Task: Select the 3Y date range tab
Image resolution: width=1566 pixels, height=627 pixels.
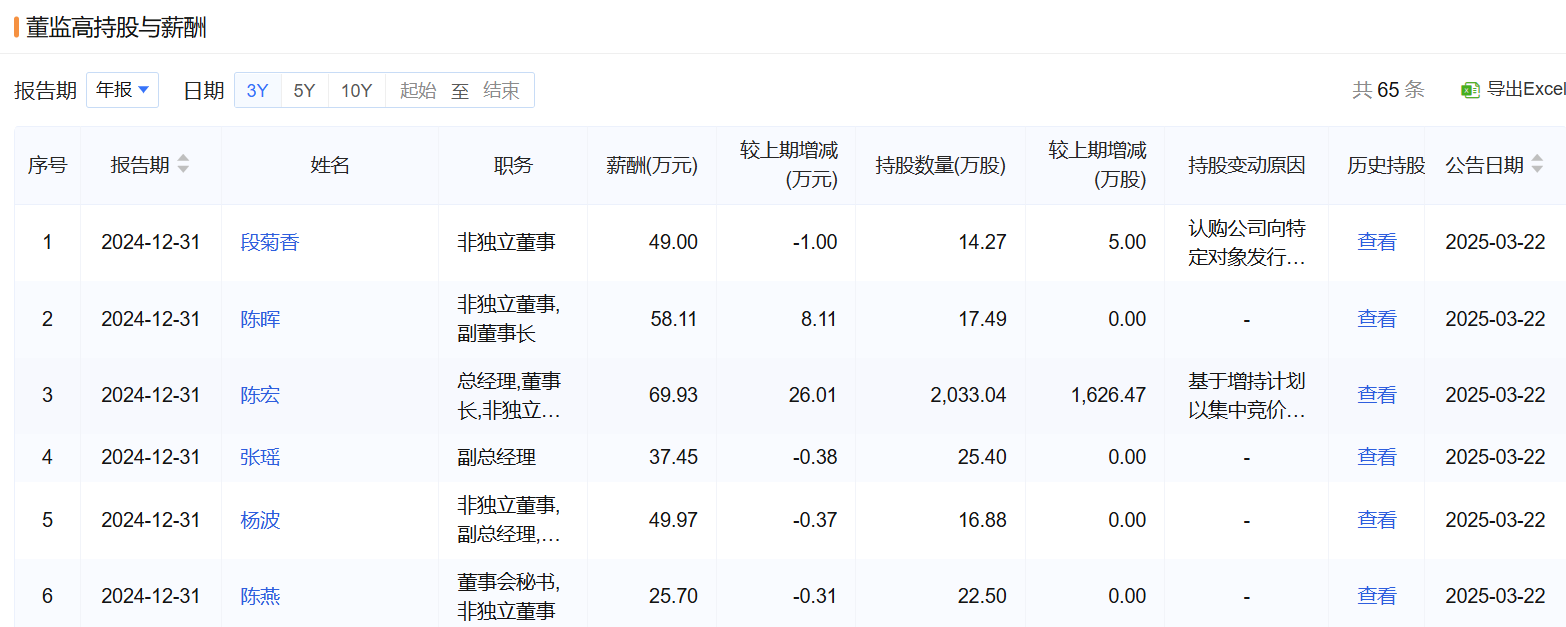Action: click(x=258, y=90)
